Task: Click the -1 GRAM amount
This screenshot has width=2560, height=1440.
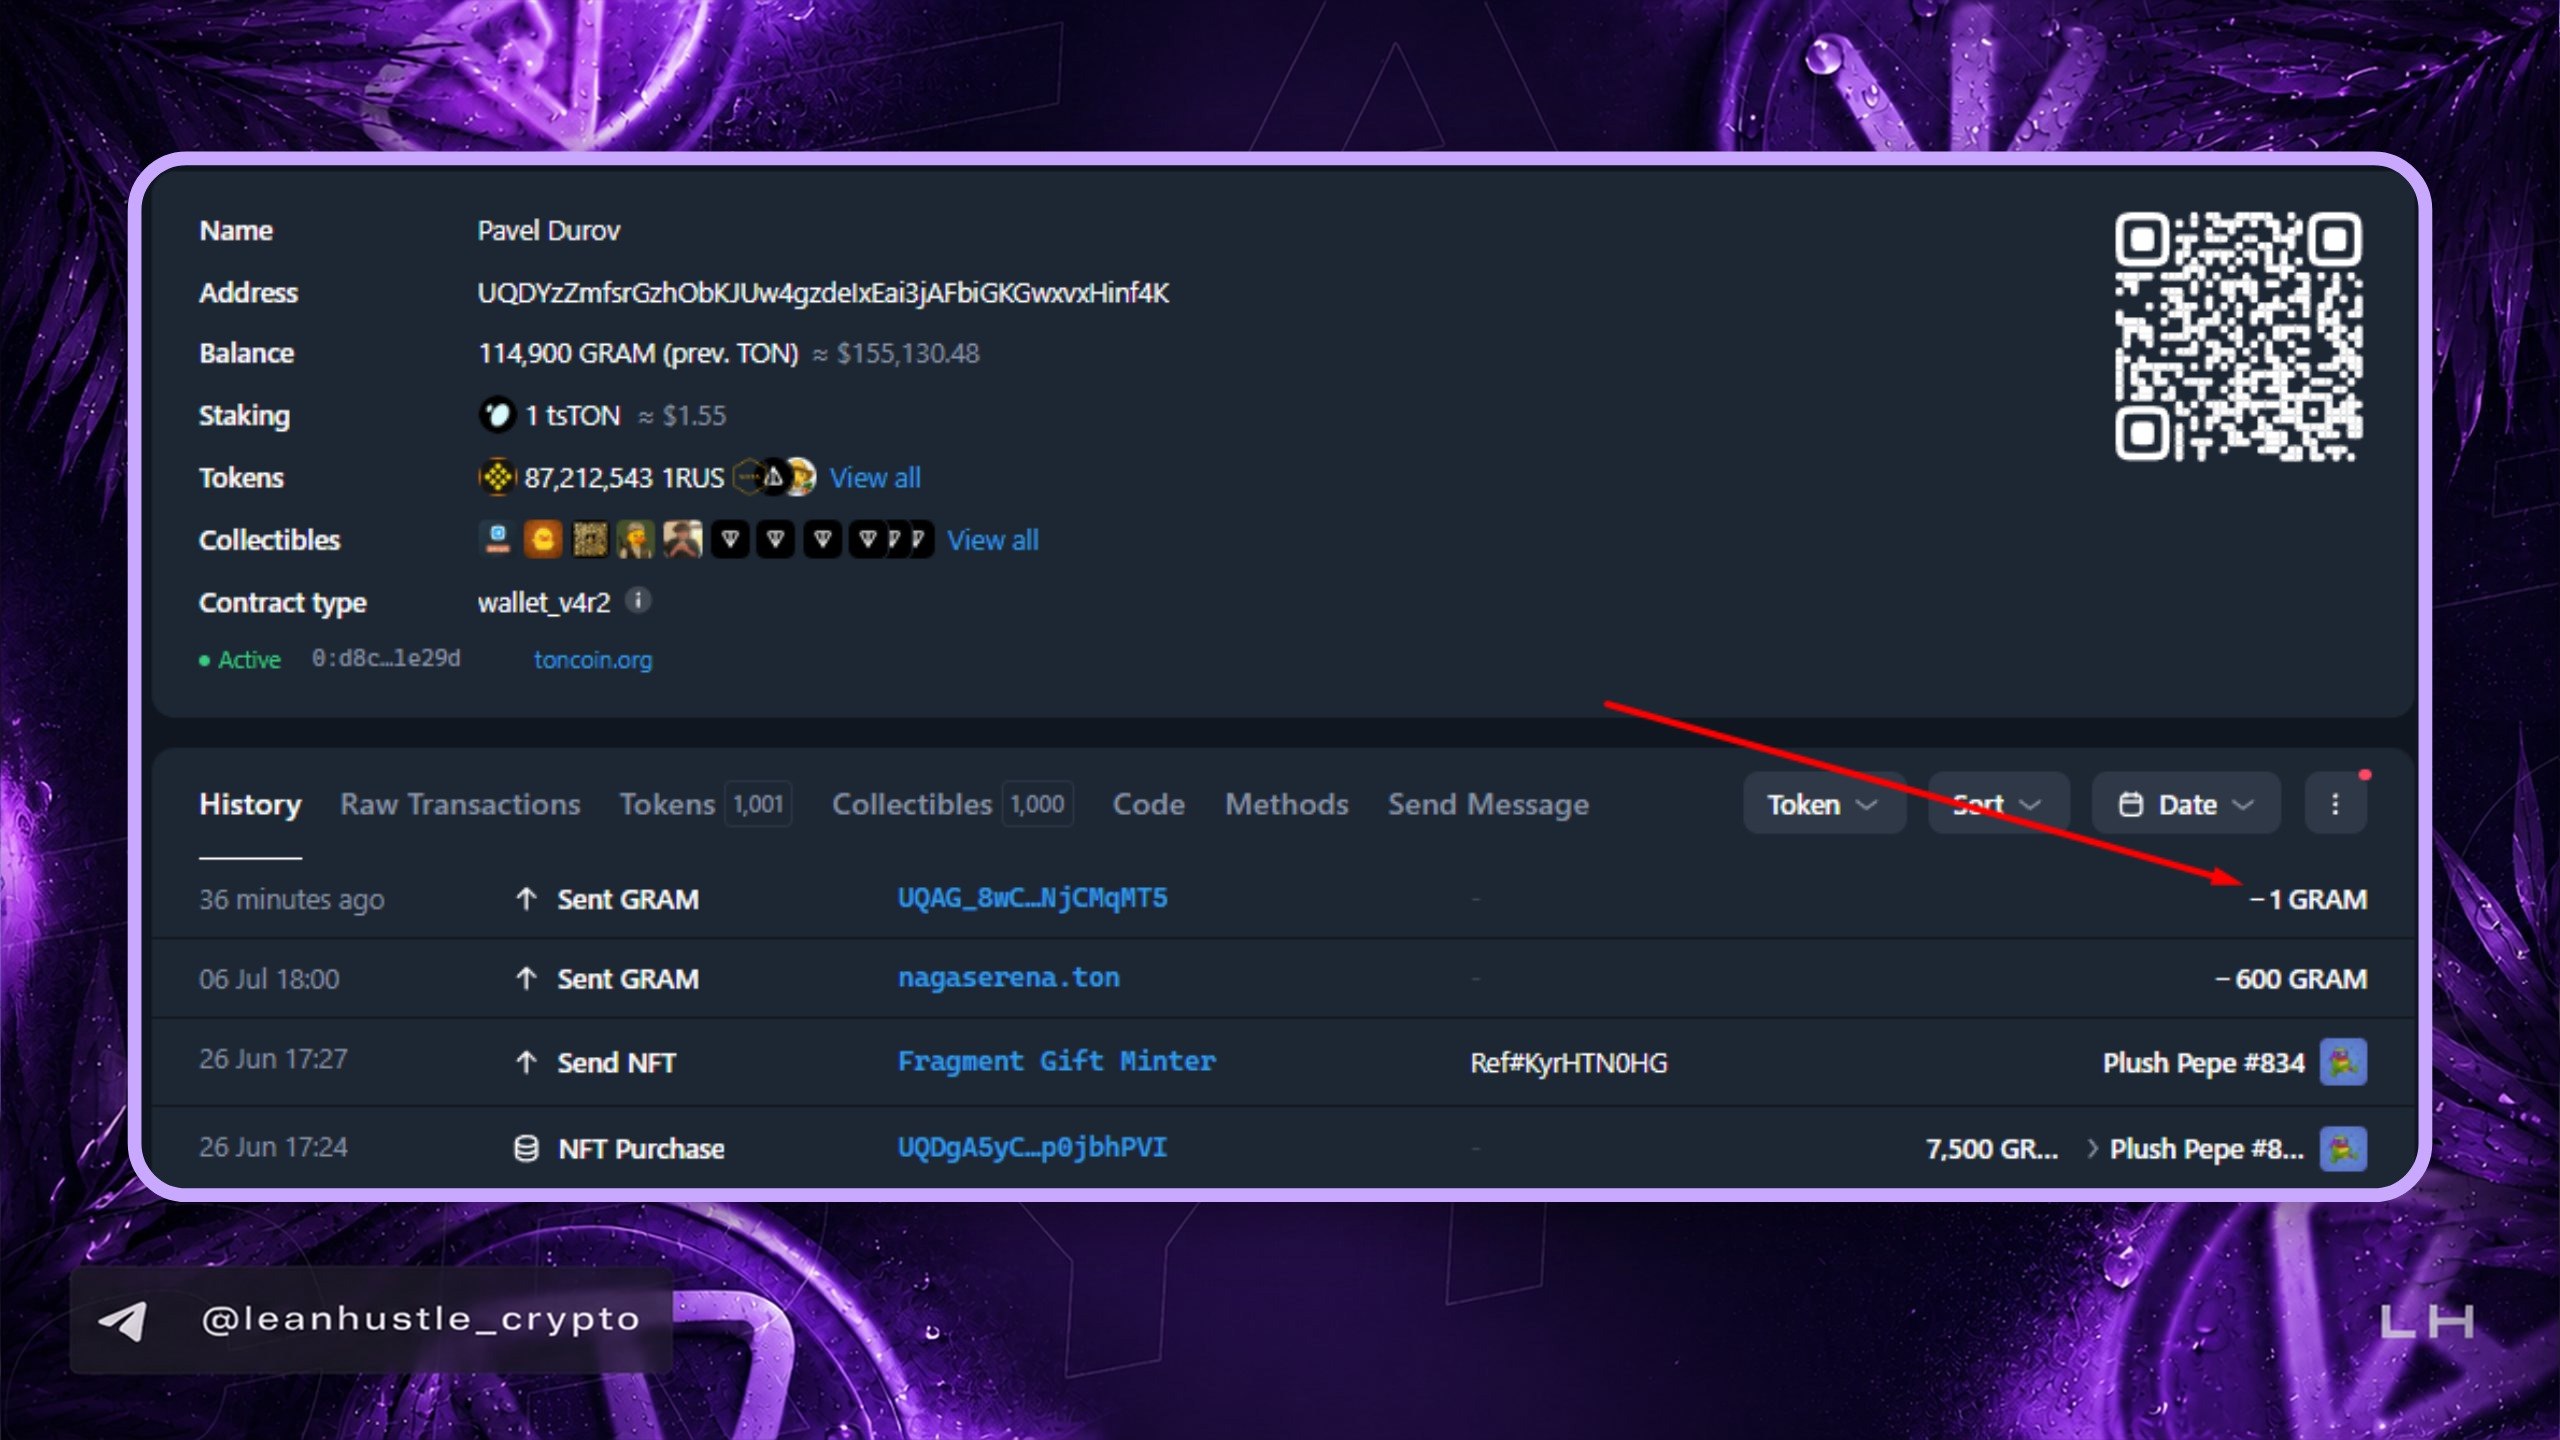Action: tap(2308, 899)
